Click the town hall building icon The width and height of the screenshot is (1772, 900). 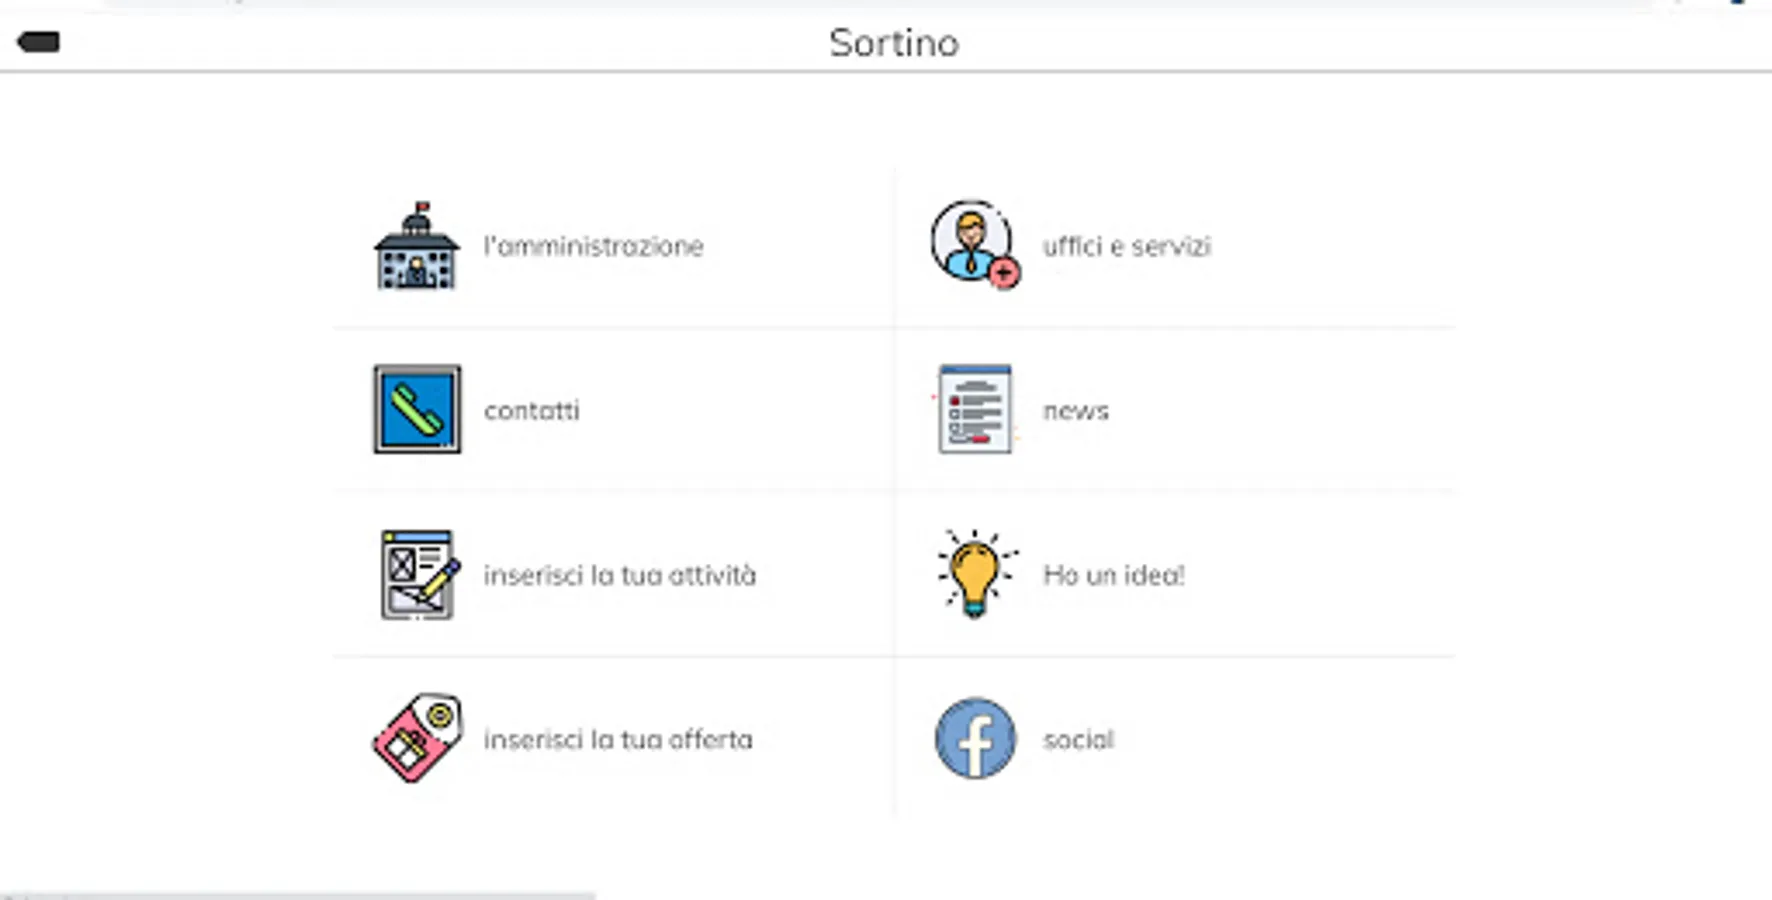417,247
